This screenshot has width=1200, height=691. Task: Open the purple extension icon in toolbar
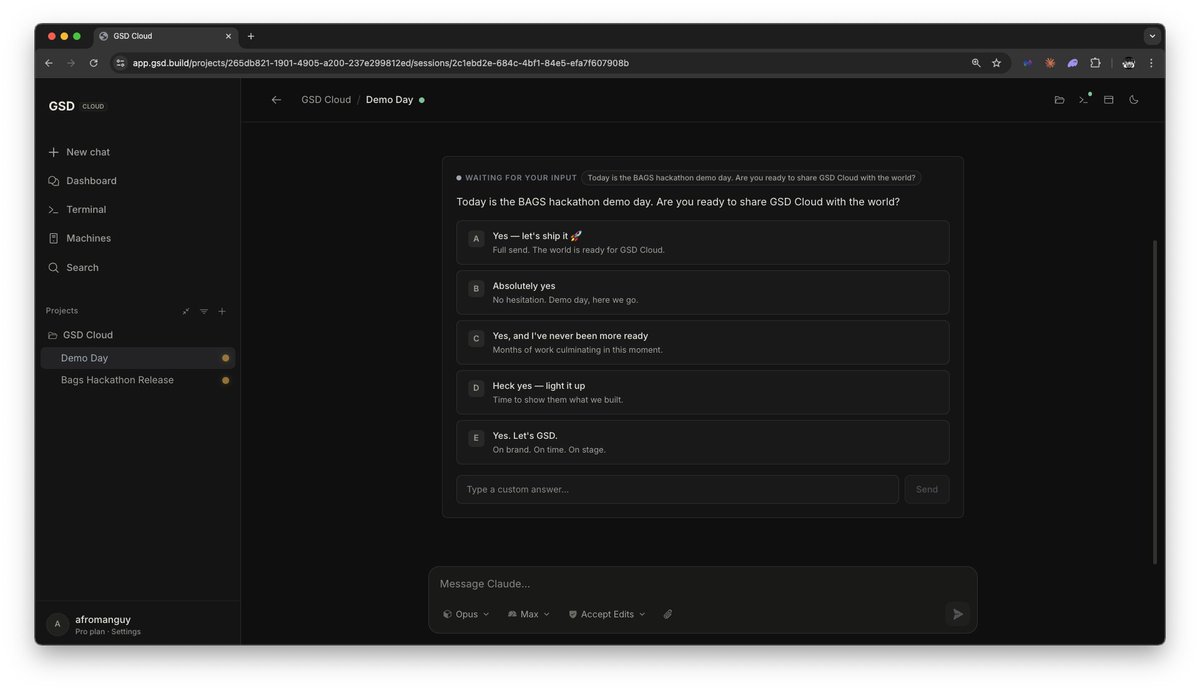click(1072, 63)
